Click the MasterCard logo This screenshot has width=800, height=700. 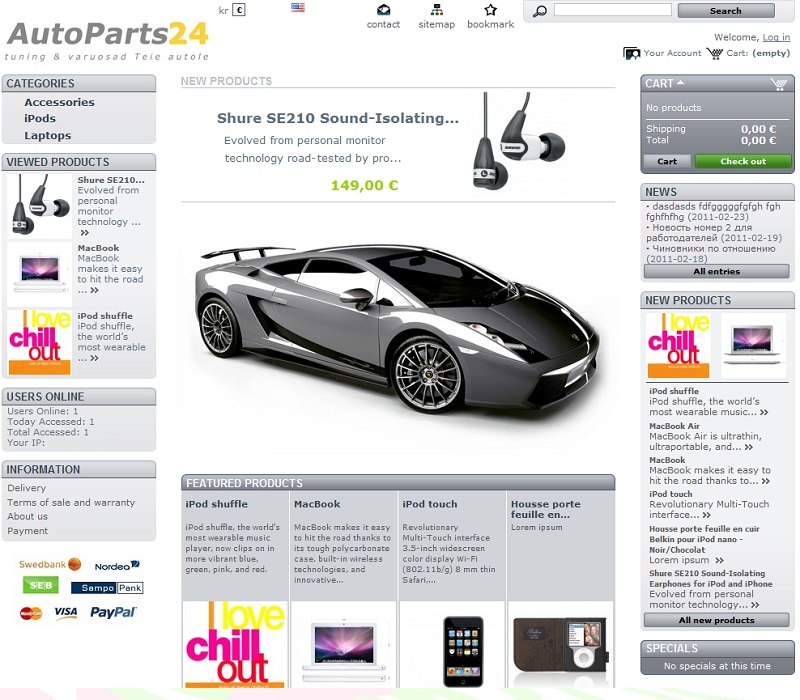click(x=31, y=613)
